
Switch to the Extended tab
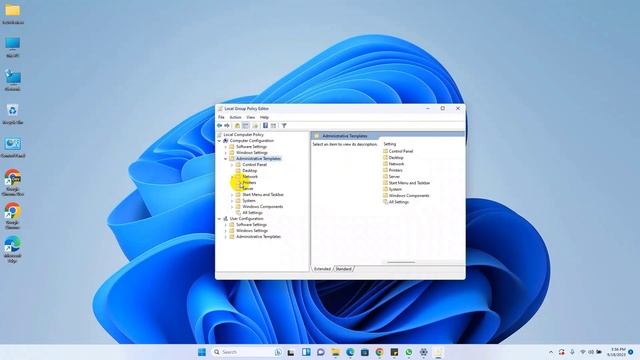322,269
